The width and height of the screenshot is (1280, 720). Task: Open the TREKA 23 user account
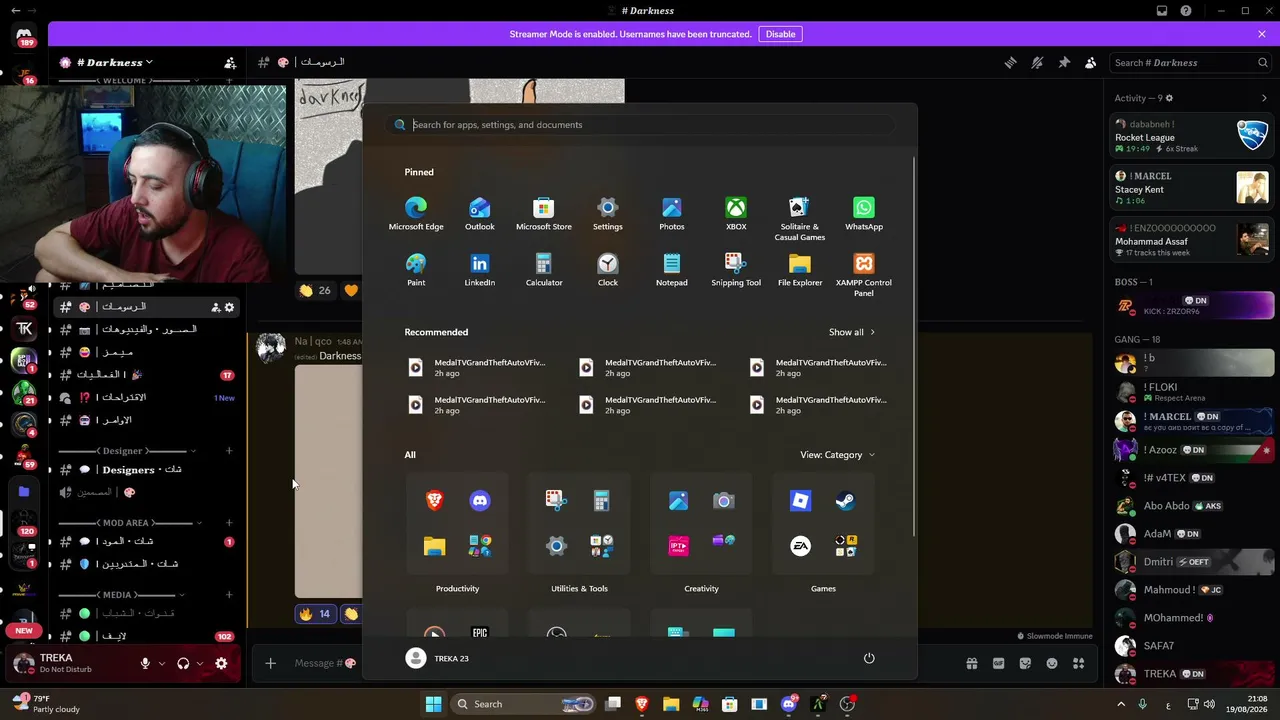click(x=437, y=658)
